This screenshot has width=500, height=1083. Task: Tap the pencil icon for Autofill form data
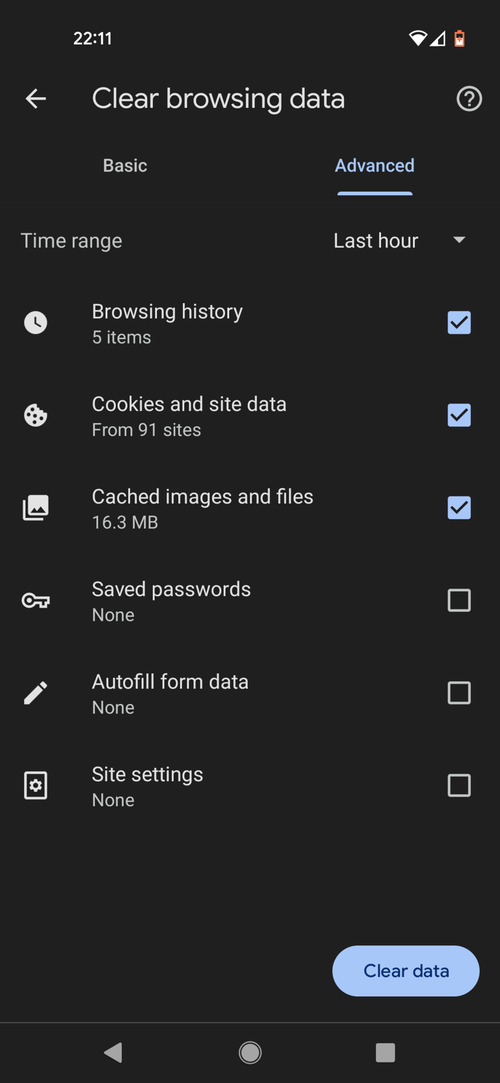pyautogui.click(x=35, y=693)
